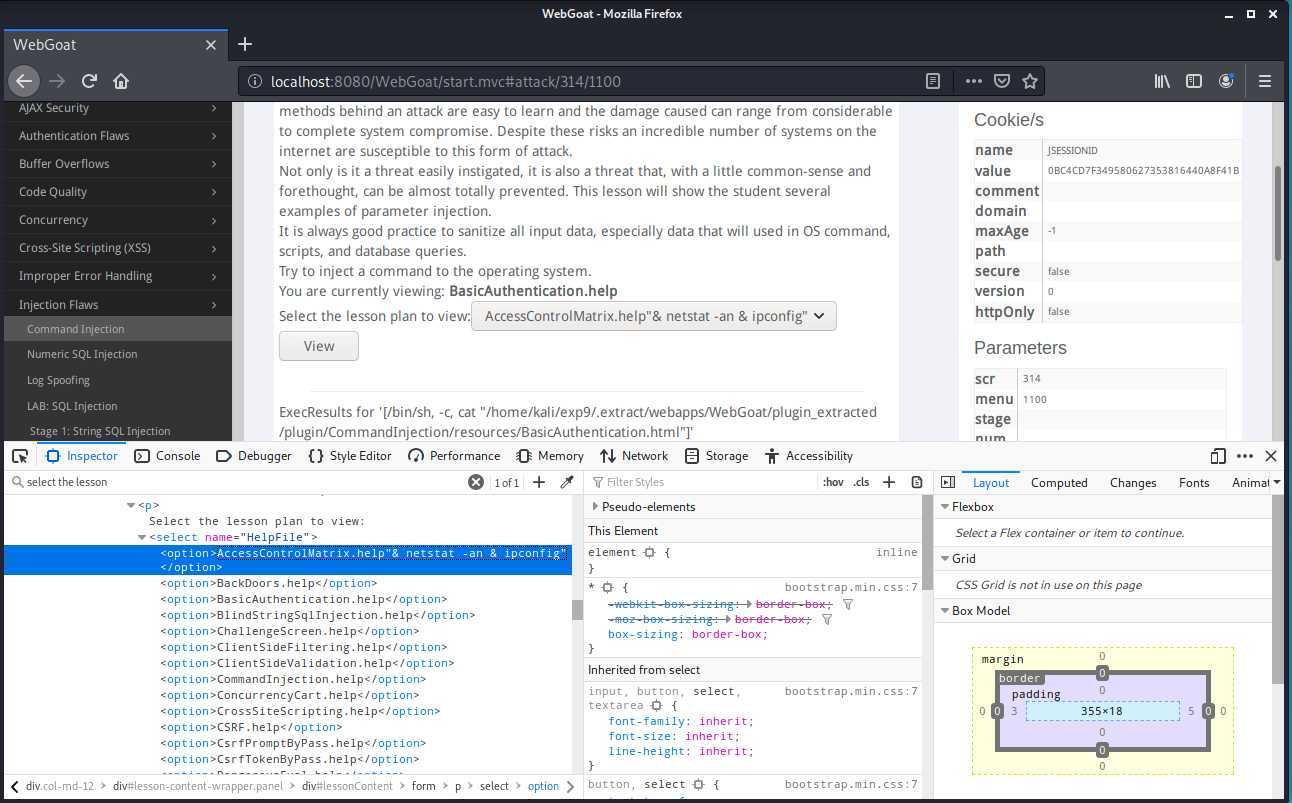Image resolution: width=1292 pixels, height=803 pixels.
Task: Toggle the .cls class panel
Action: [x=861, y=482]
